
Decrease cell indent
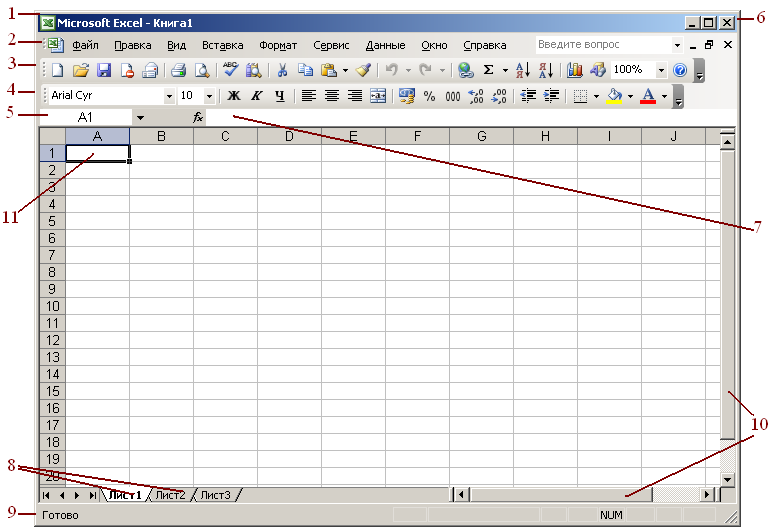pyautogui.click(x=528, y=96)
